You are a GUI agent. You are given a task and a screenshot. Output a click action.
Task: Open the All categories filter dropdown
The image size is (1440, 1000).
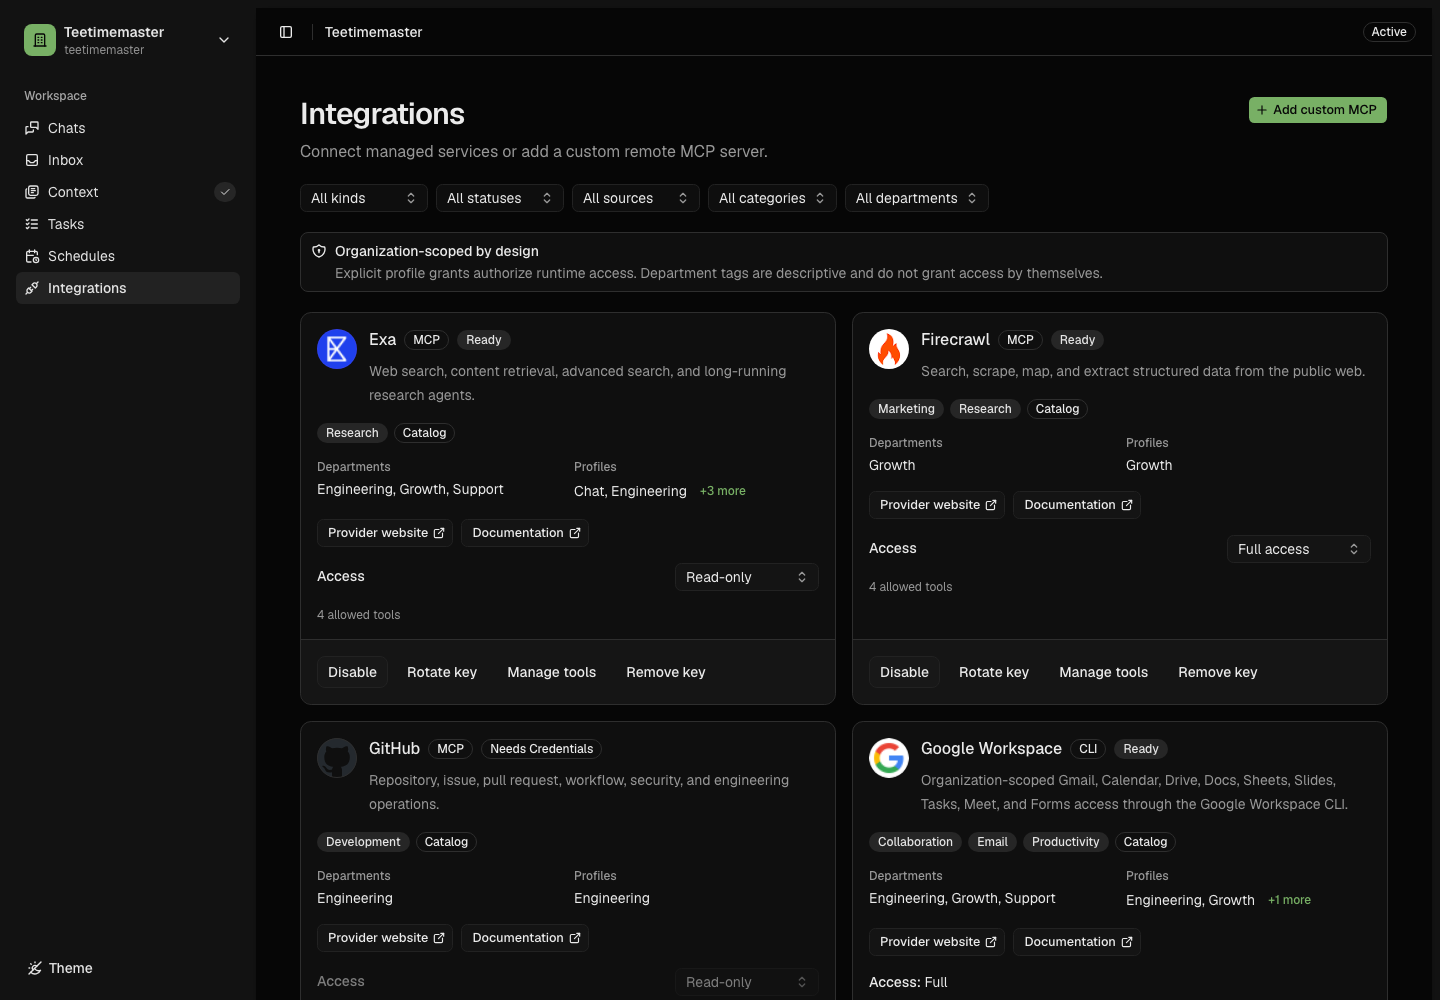[772, 198]
